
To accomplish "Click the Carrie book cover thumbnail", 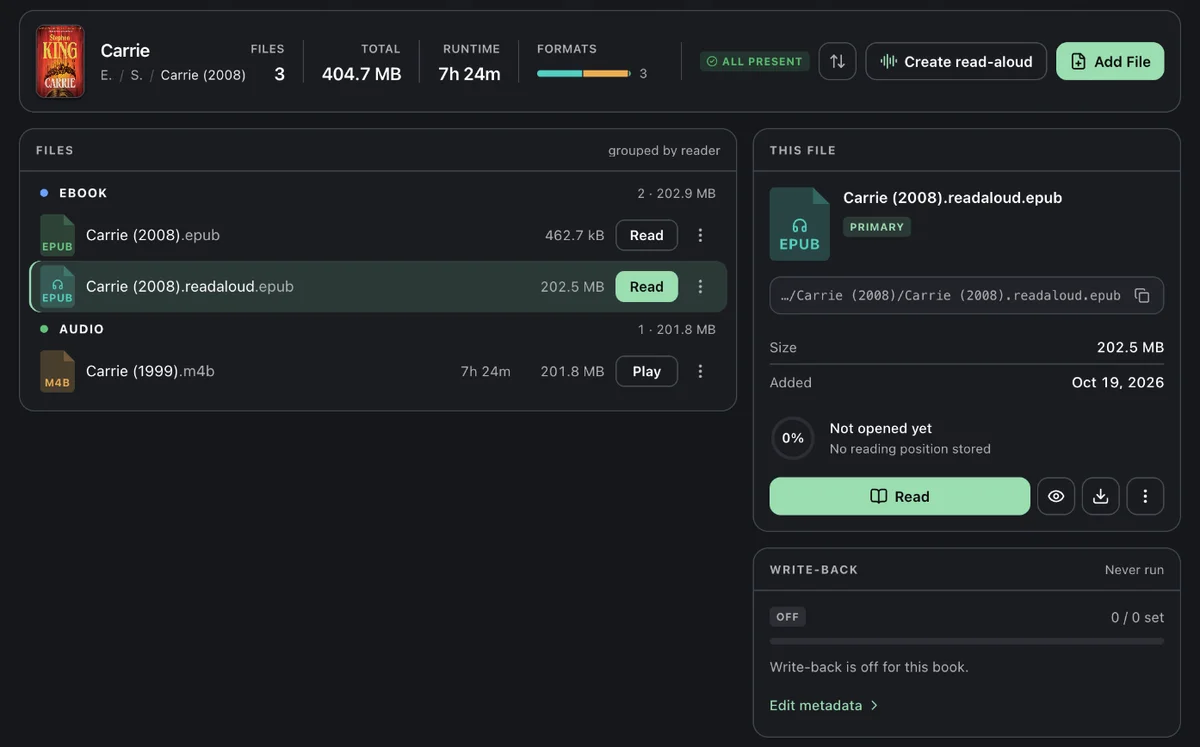I will pos(60,61).
